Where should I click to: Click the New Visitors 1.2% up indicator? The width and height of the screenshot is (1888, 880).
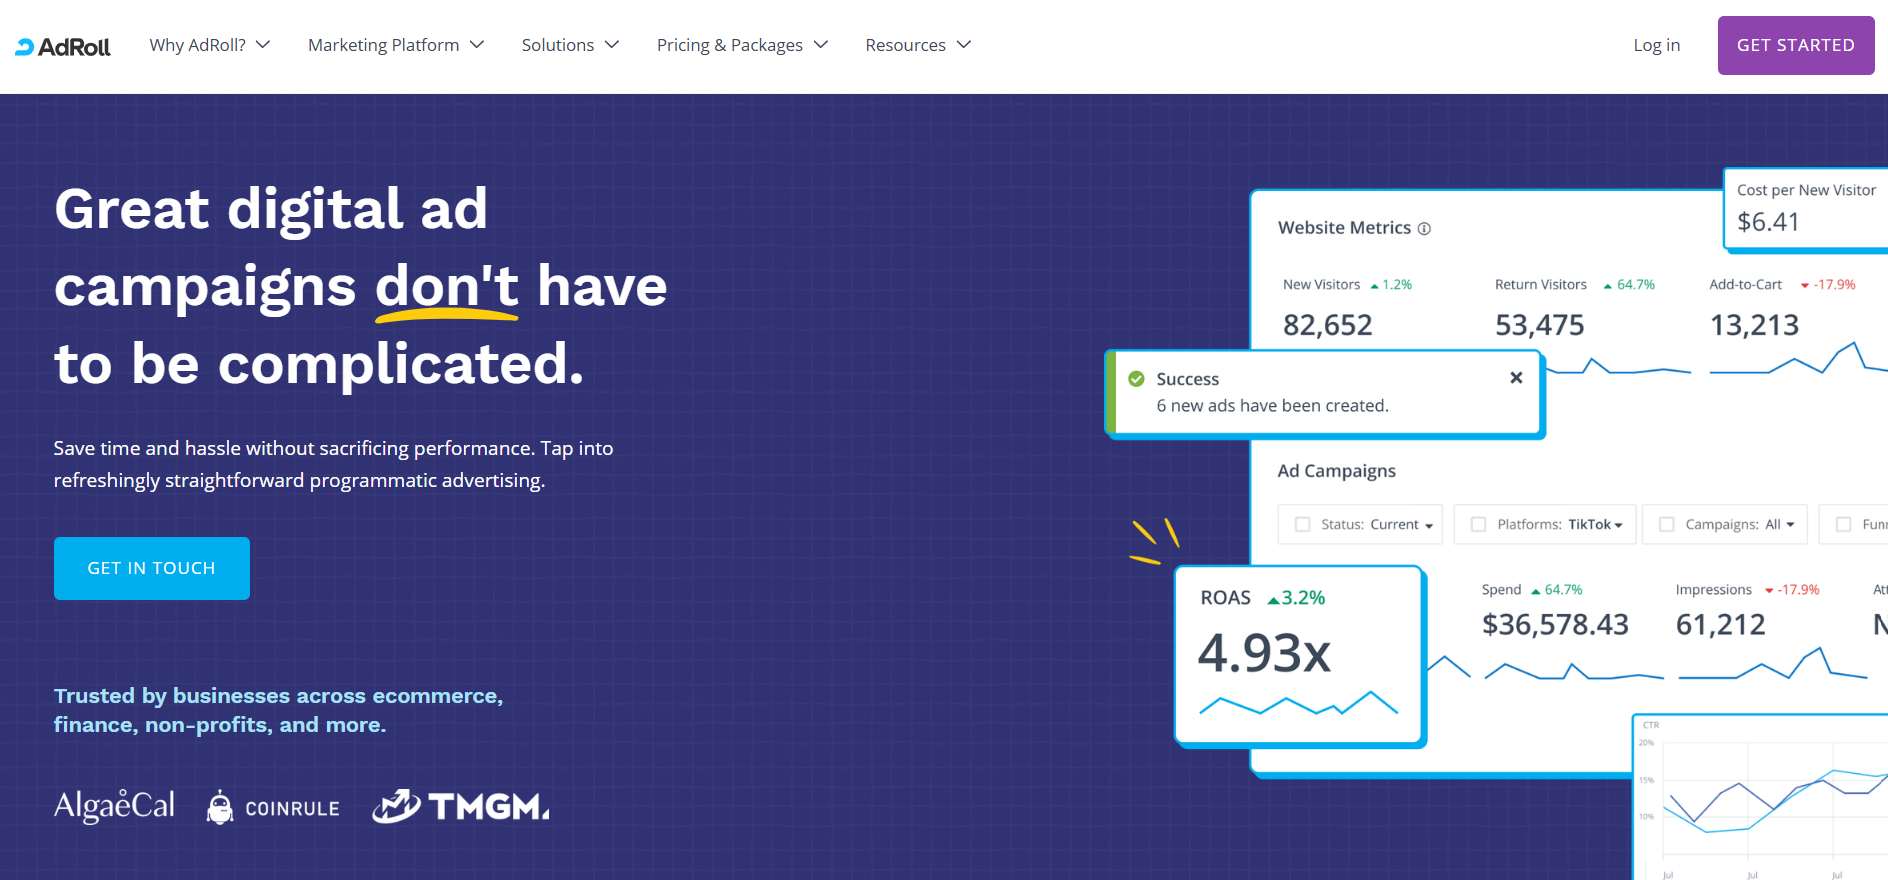point(1391,285)
